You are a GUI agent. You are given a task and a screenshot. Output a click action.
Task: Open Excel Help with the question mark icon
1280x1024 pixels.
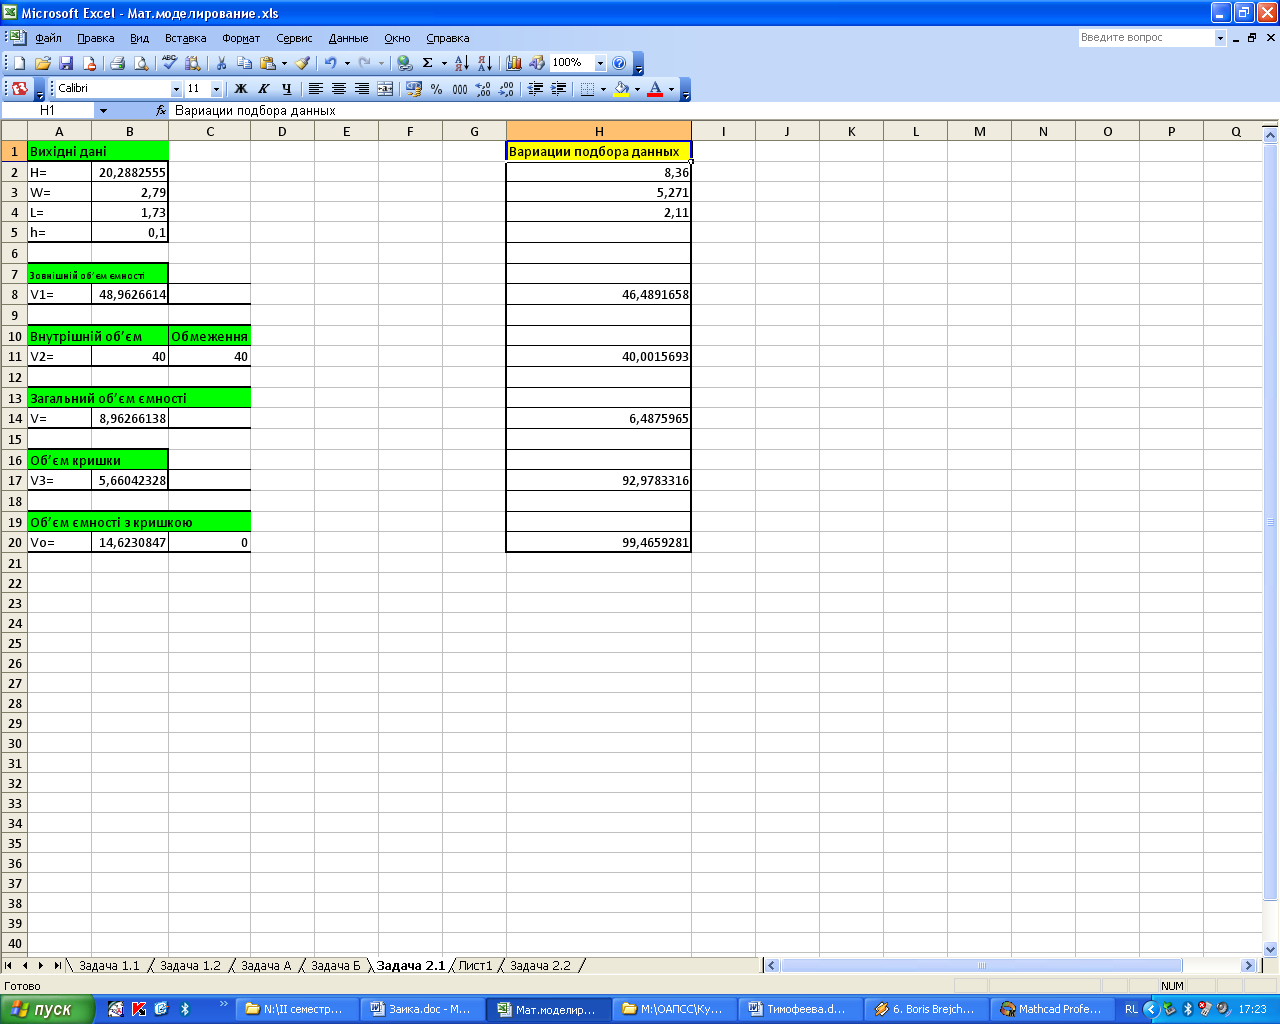[619, 63]
